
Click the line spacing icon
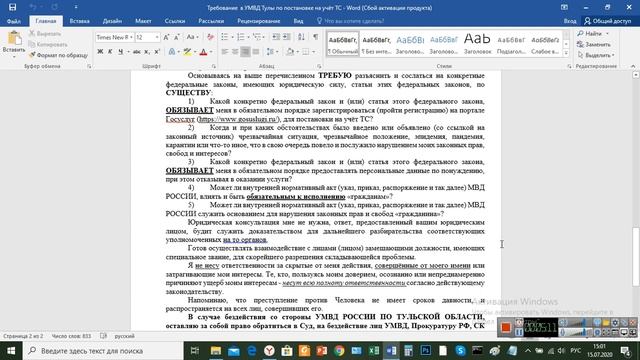270,52
